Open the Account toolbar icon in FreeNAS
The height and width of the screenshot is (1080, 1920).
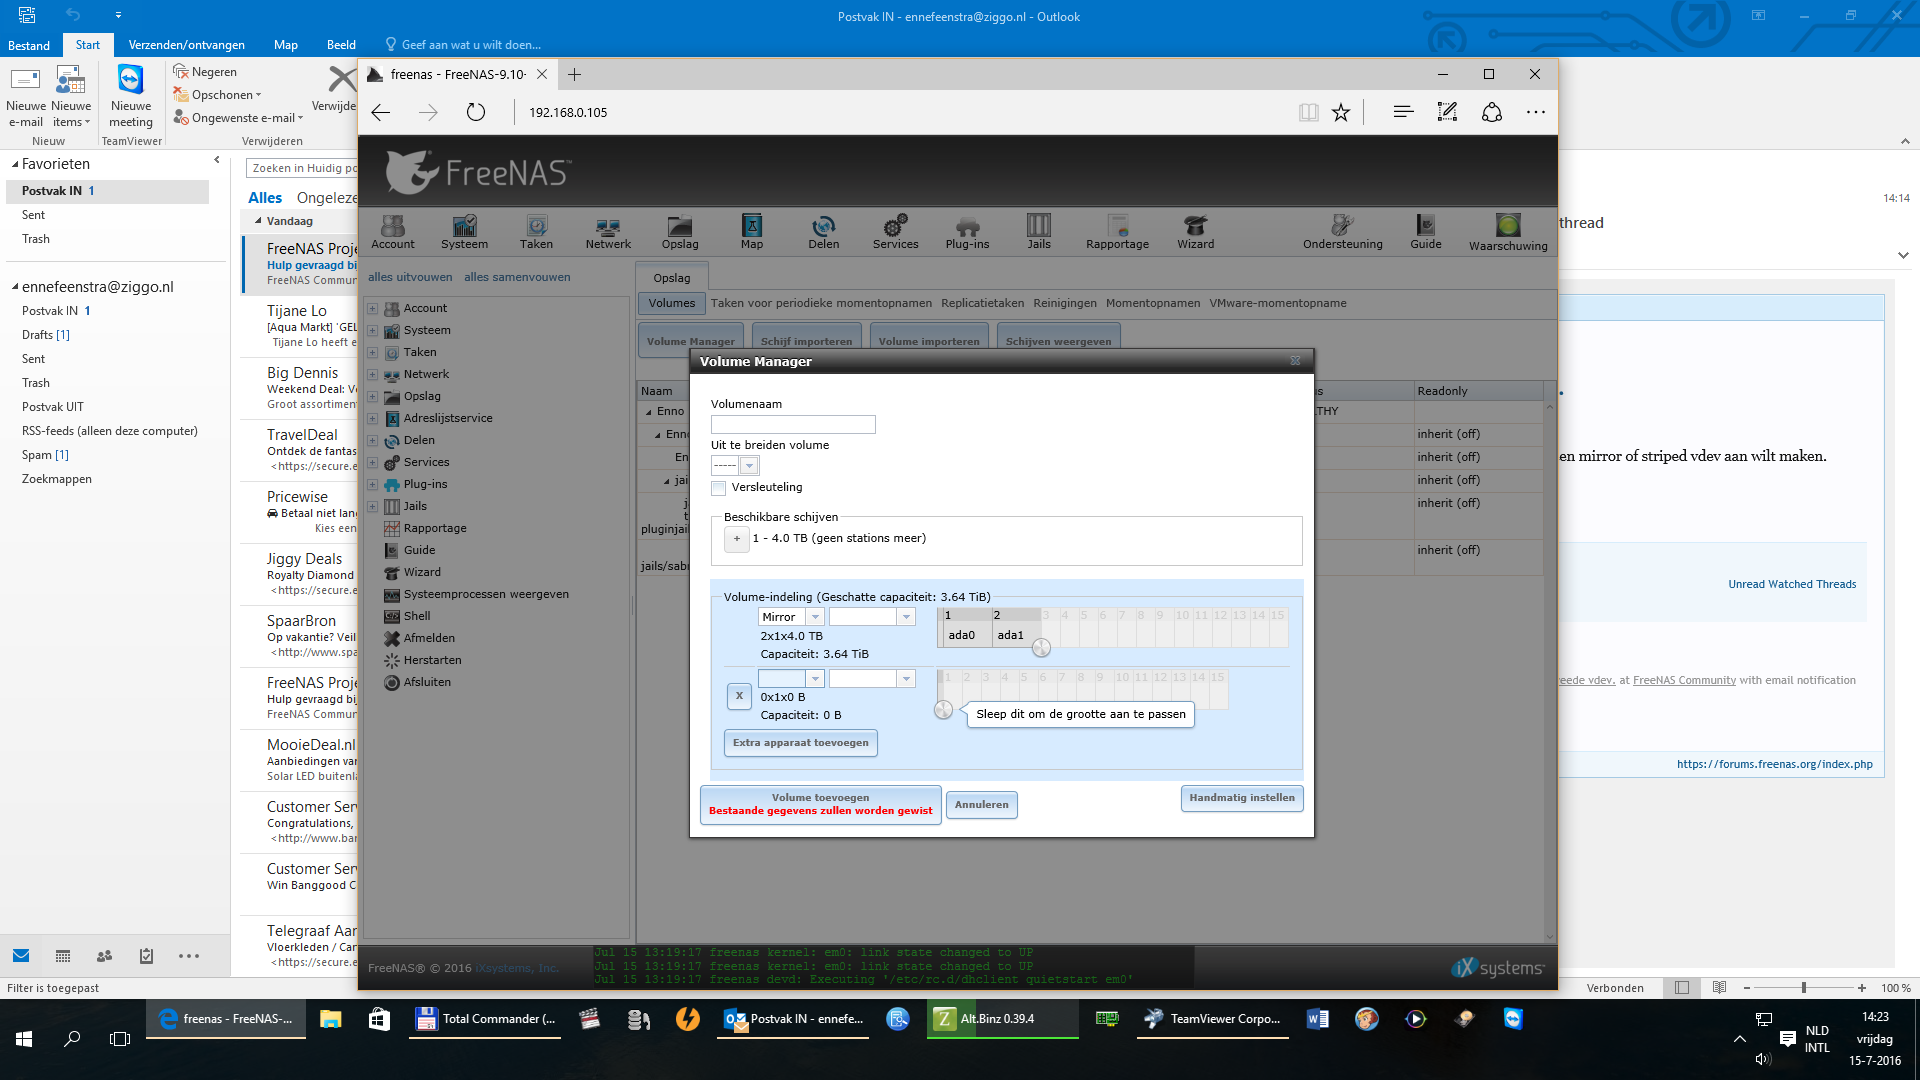[x=393, y=232]
